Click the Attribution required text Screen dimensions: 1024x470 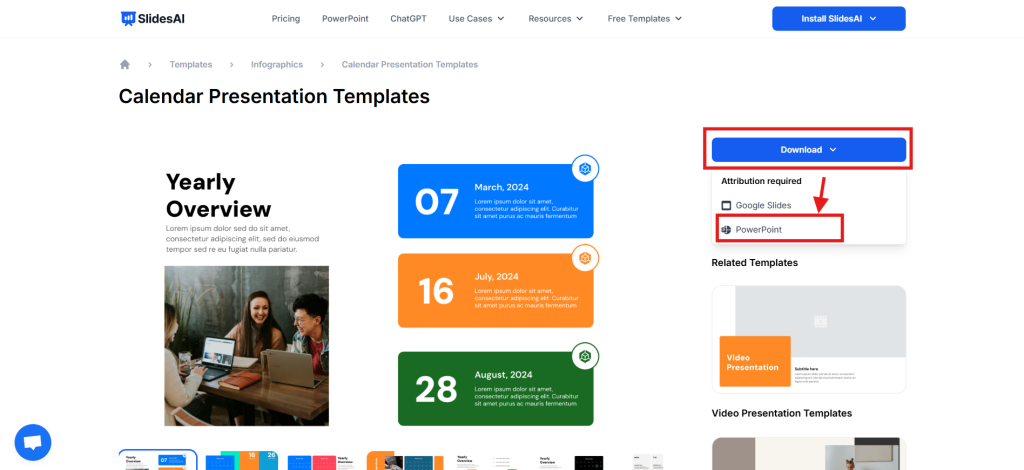tap(761, 181)
